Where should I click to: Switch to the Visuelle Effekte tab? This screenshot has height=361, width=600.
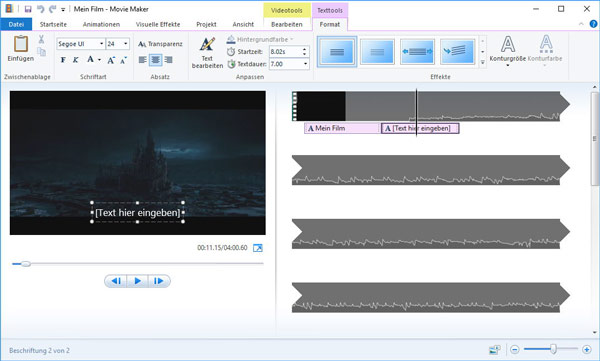(x=158, y=24)
